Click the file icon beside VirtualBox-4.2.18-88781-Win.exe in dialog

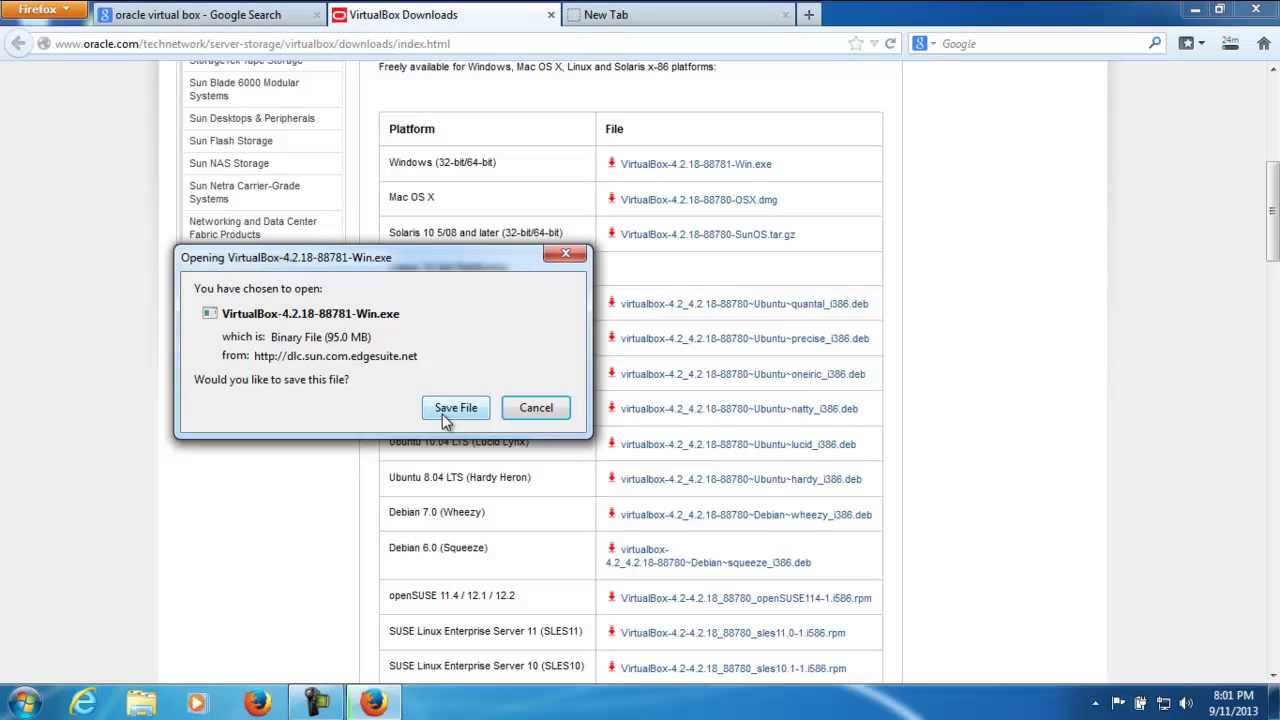tap(209, 313)
